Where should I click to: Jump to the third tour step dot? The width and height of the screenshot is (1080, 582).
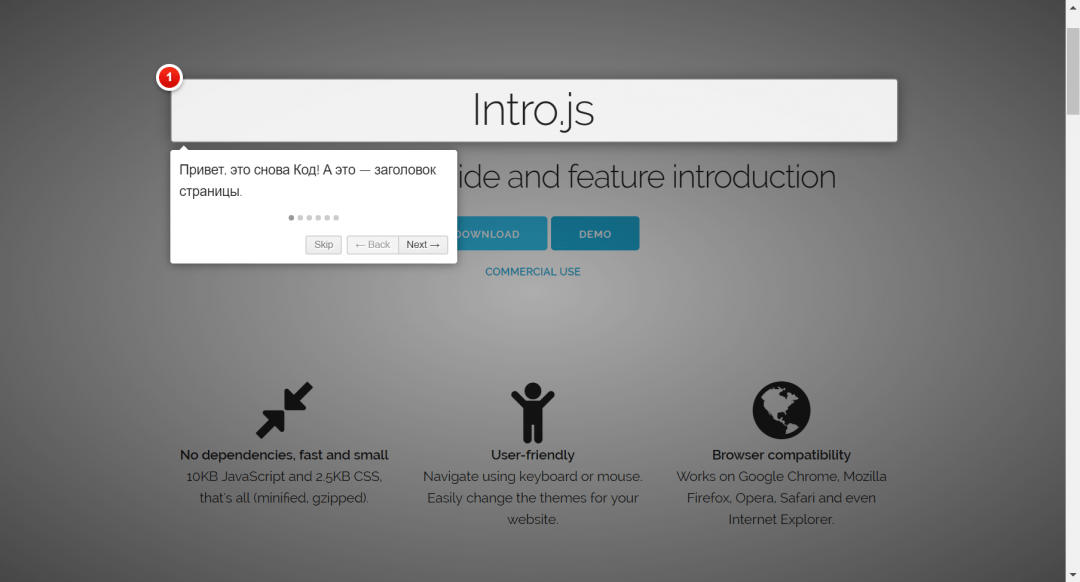309,217
